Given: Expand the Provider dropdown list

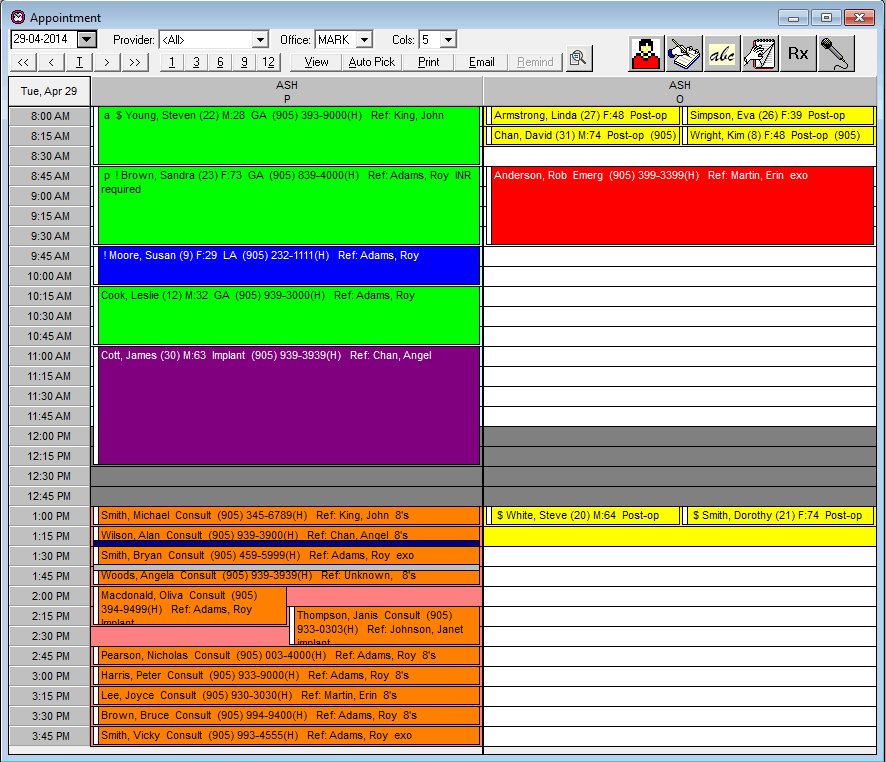Looking at the screenshot, I should click(260, 40).
